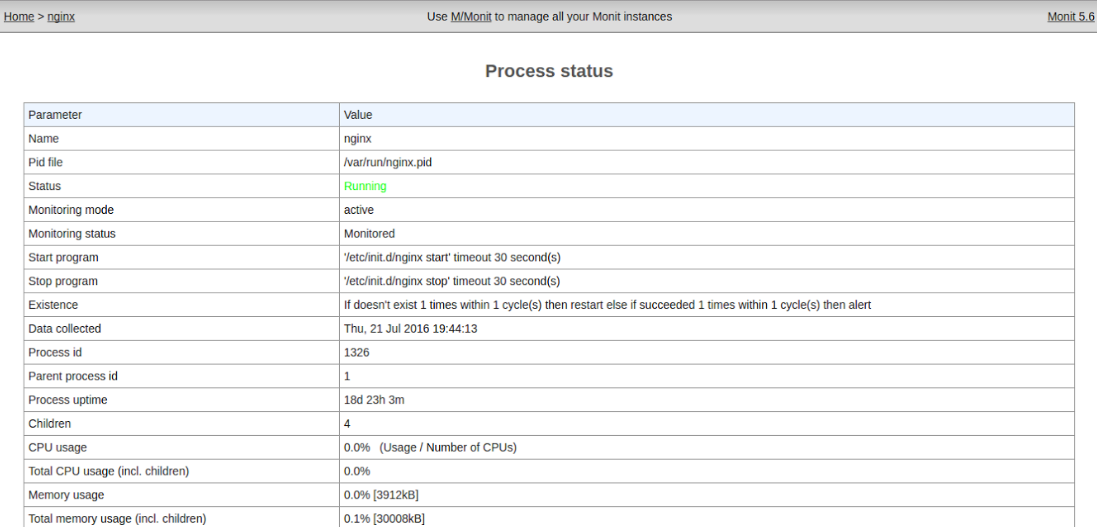Select the 'Process id' parameter cell
Screen dimensions: 1097x527
182,353
